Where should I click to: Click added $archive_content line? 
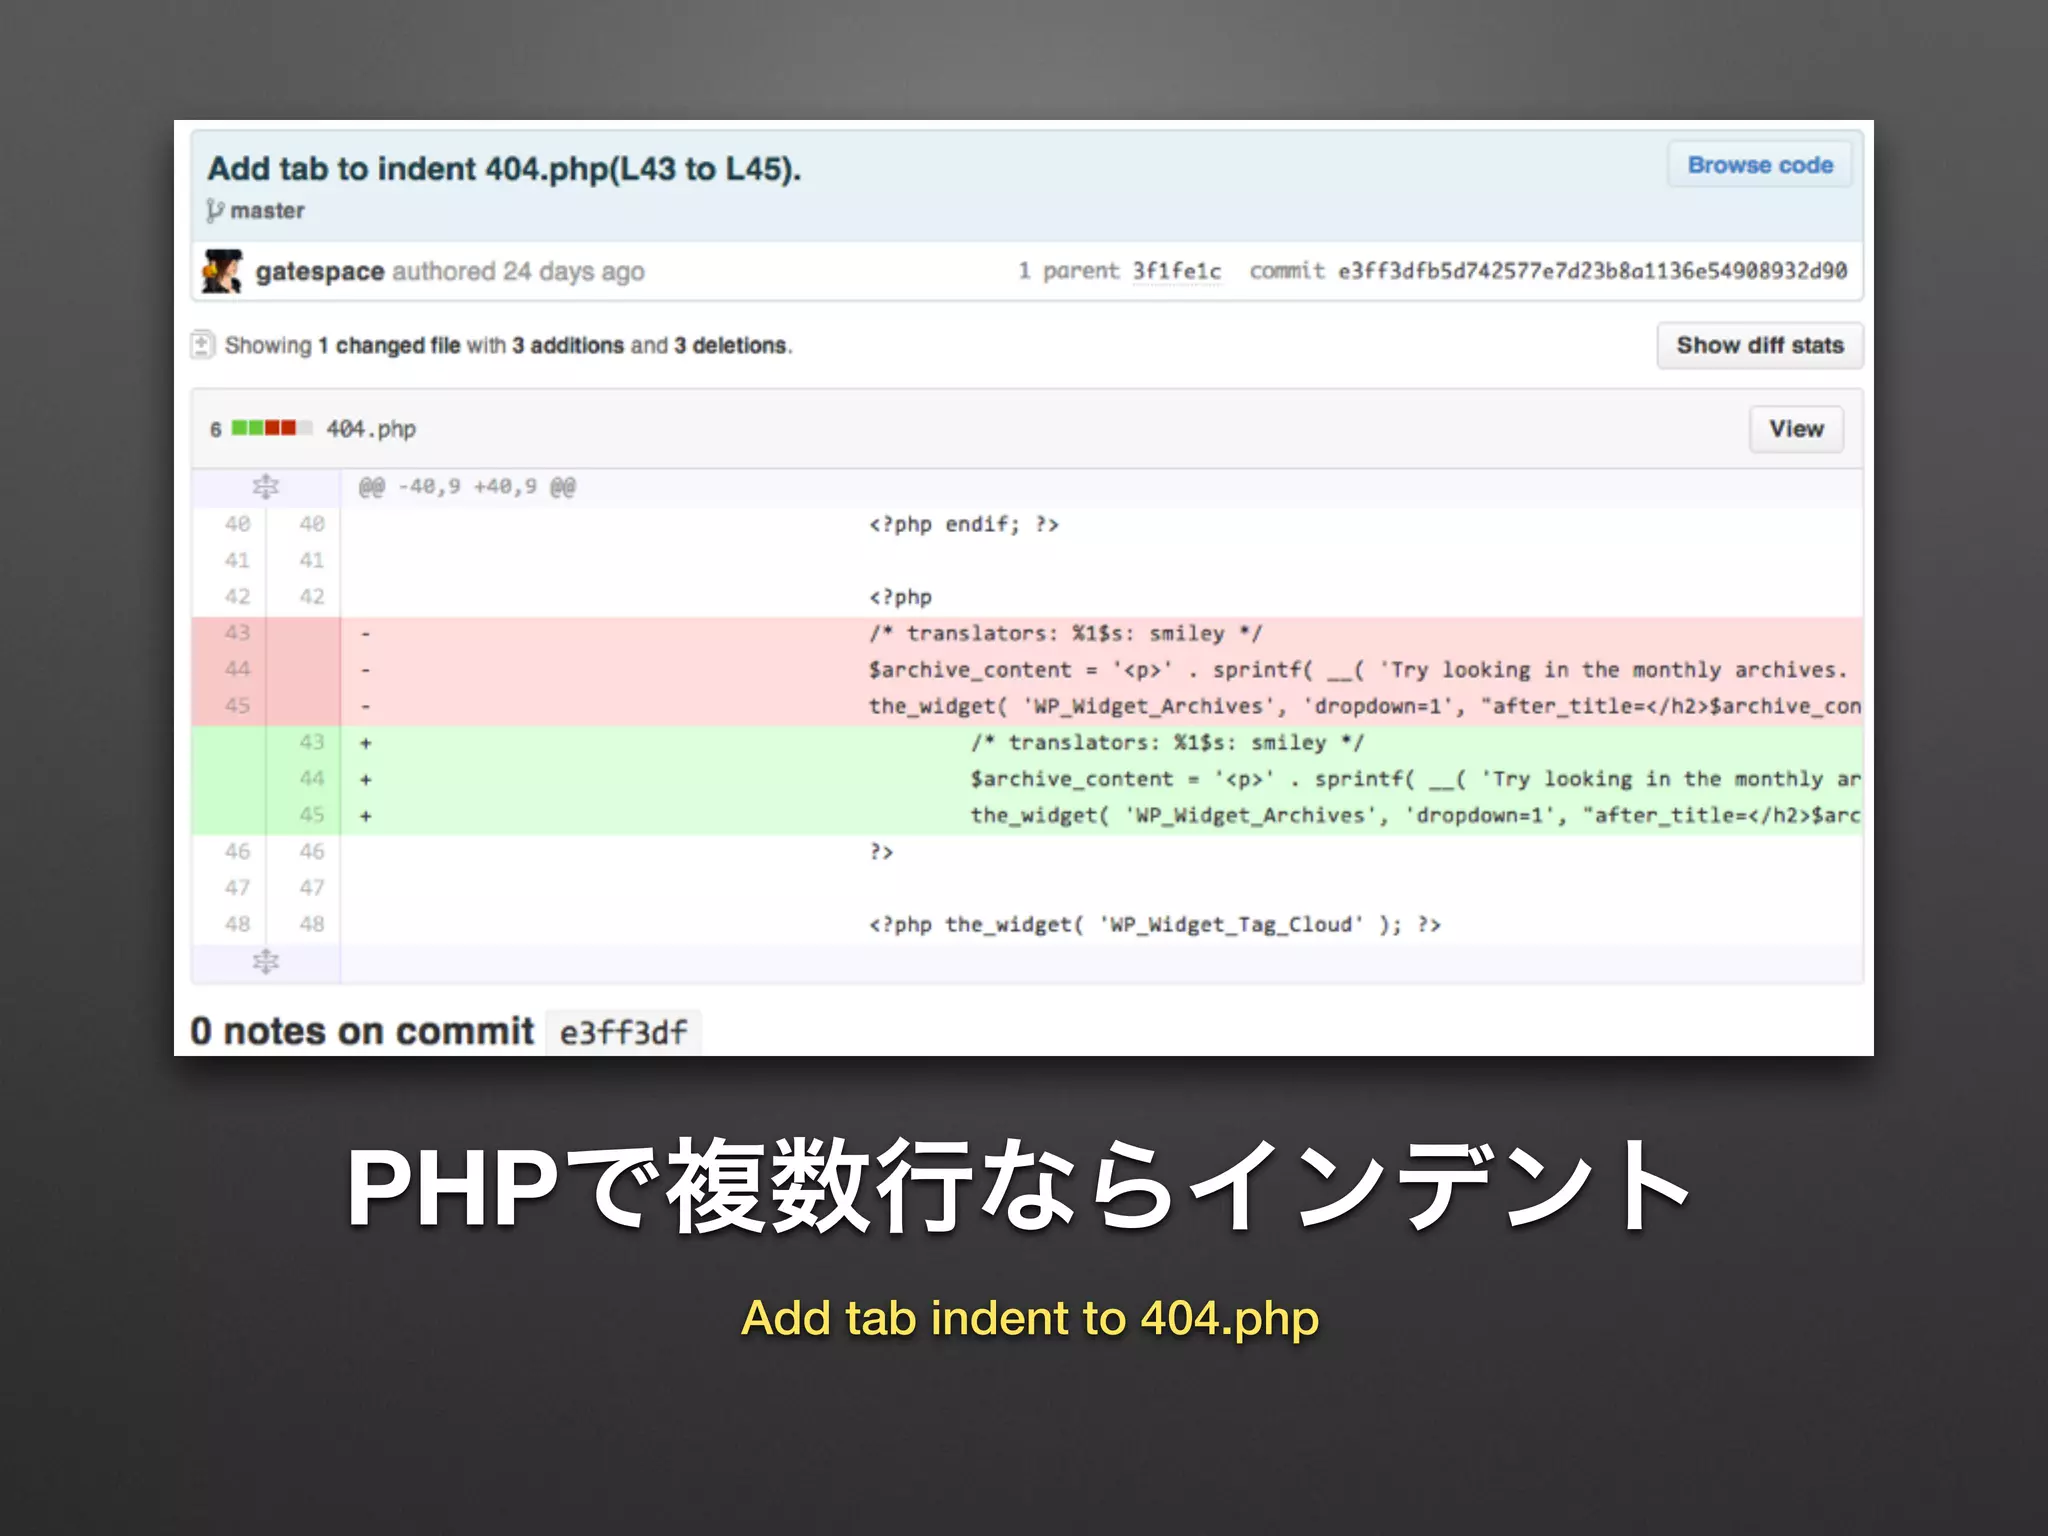pyautogui.click(x=1415, y=779)
